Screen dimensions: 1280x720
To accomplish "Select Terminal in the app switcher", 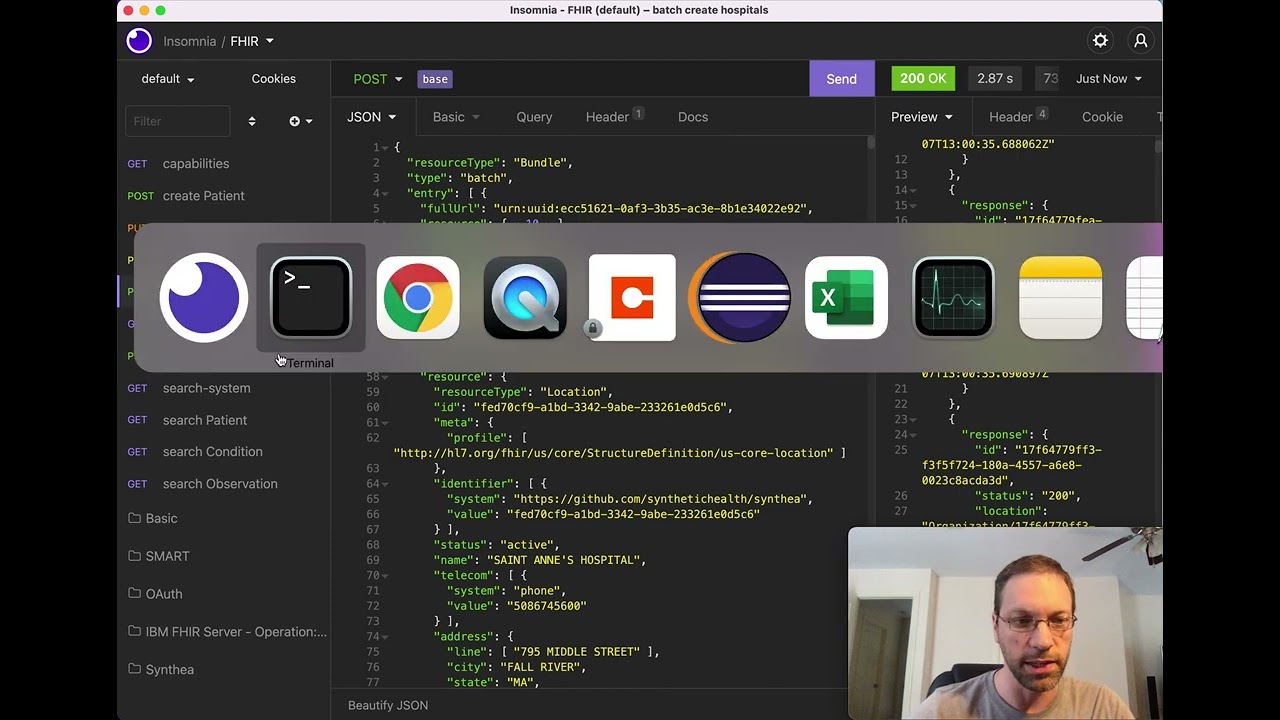I will 311,298.
